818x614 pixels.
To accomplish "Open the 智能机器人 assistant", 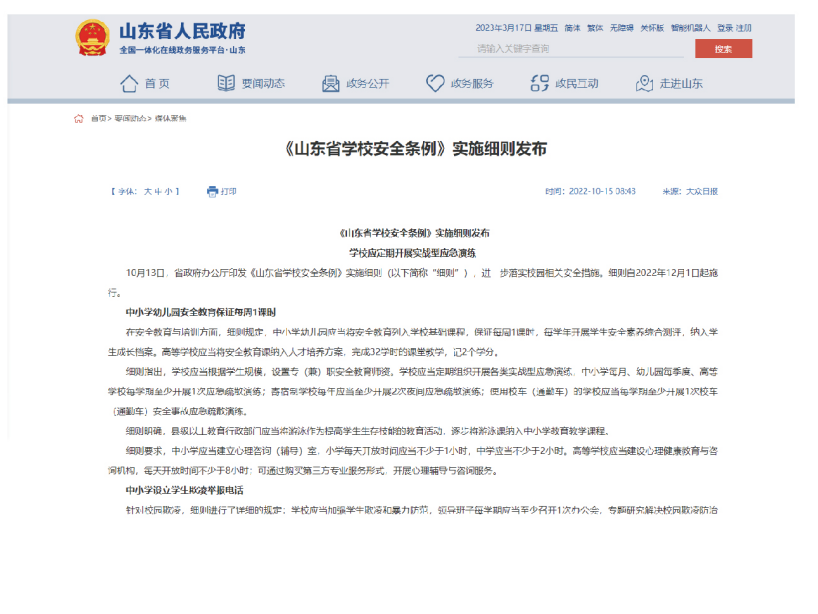I will point(692,28).
